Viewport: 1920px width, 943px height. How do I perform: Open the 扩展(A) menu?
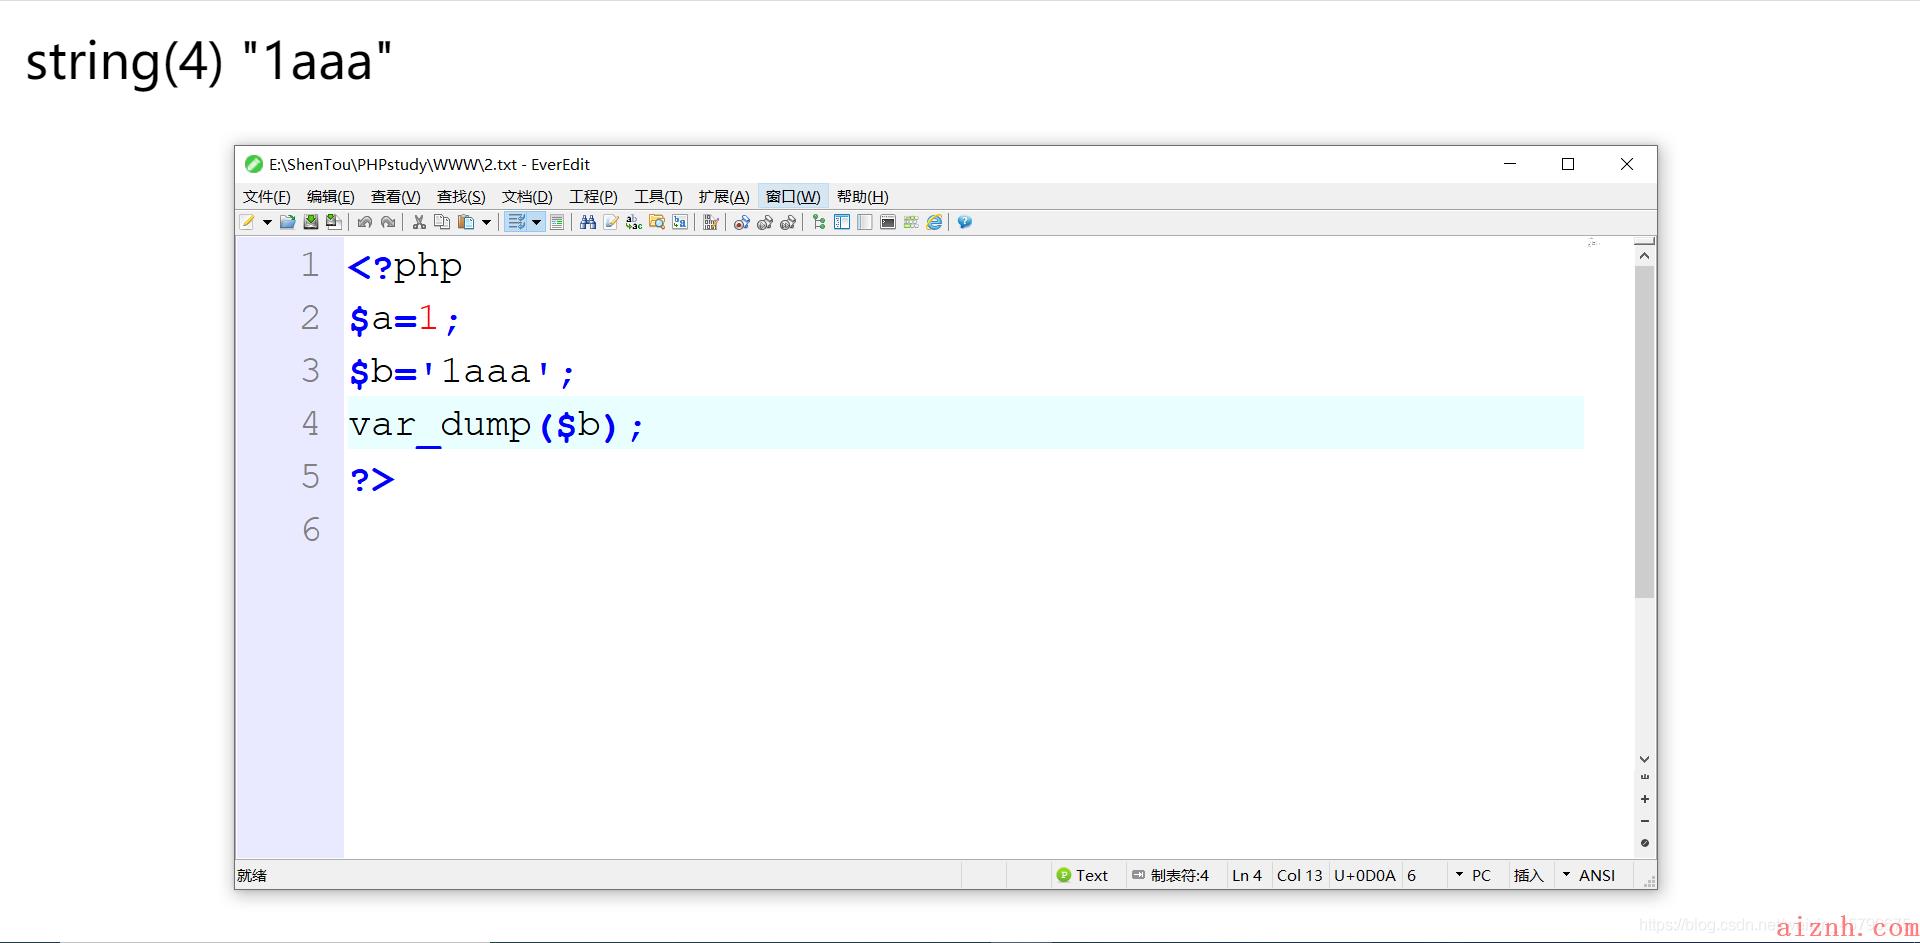click(724, 197)
